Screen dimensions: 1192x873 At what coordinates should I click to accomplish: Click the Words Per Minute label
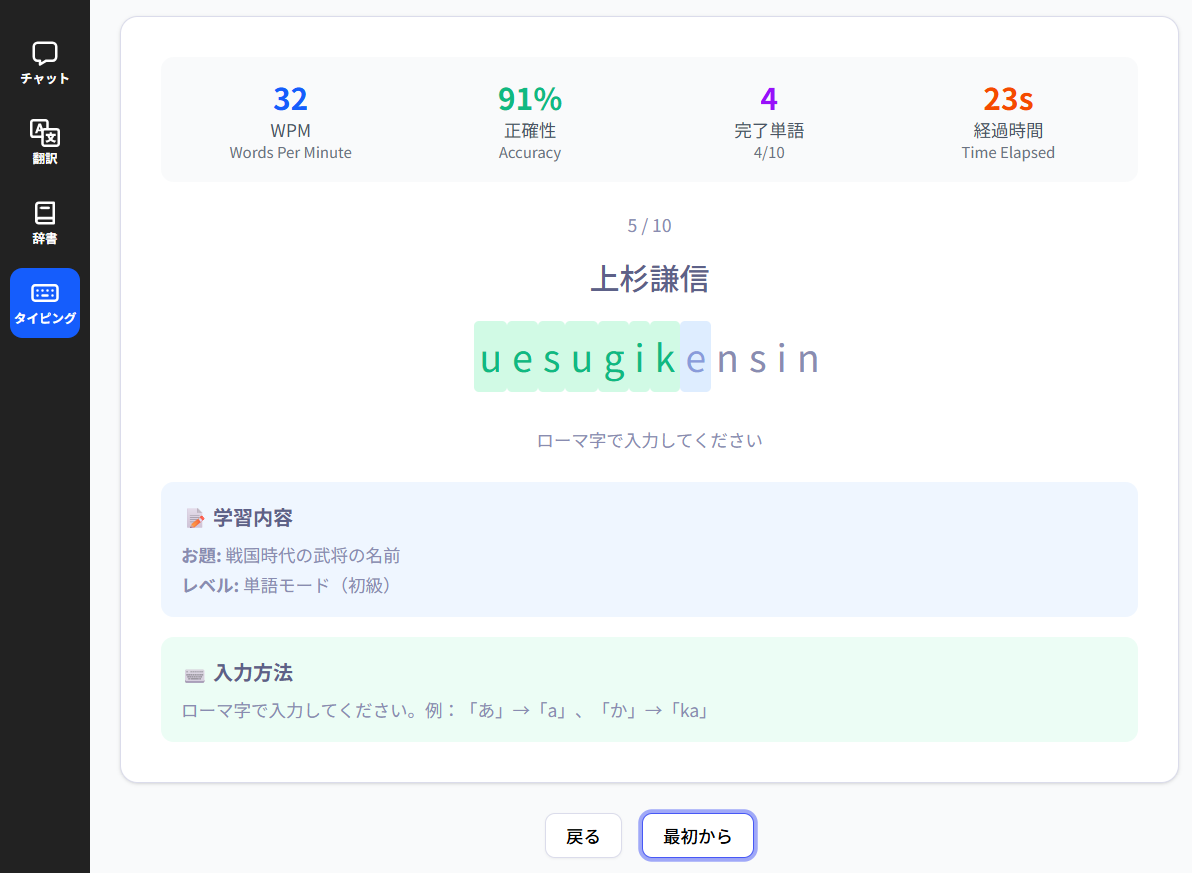[290, 153]
